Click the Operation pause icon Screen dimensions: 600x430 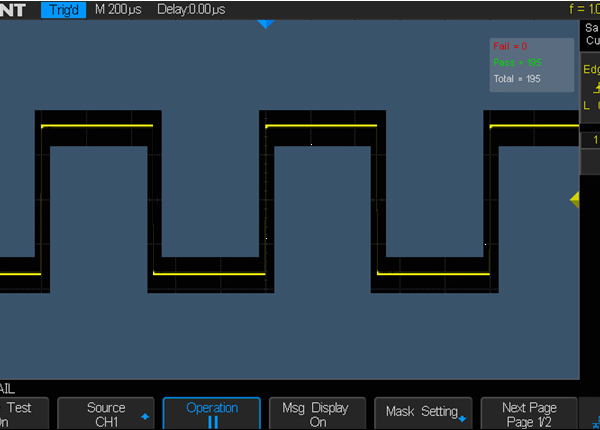pyautogui.click(x=212, y=422)
